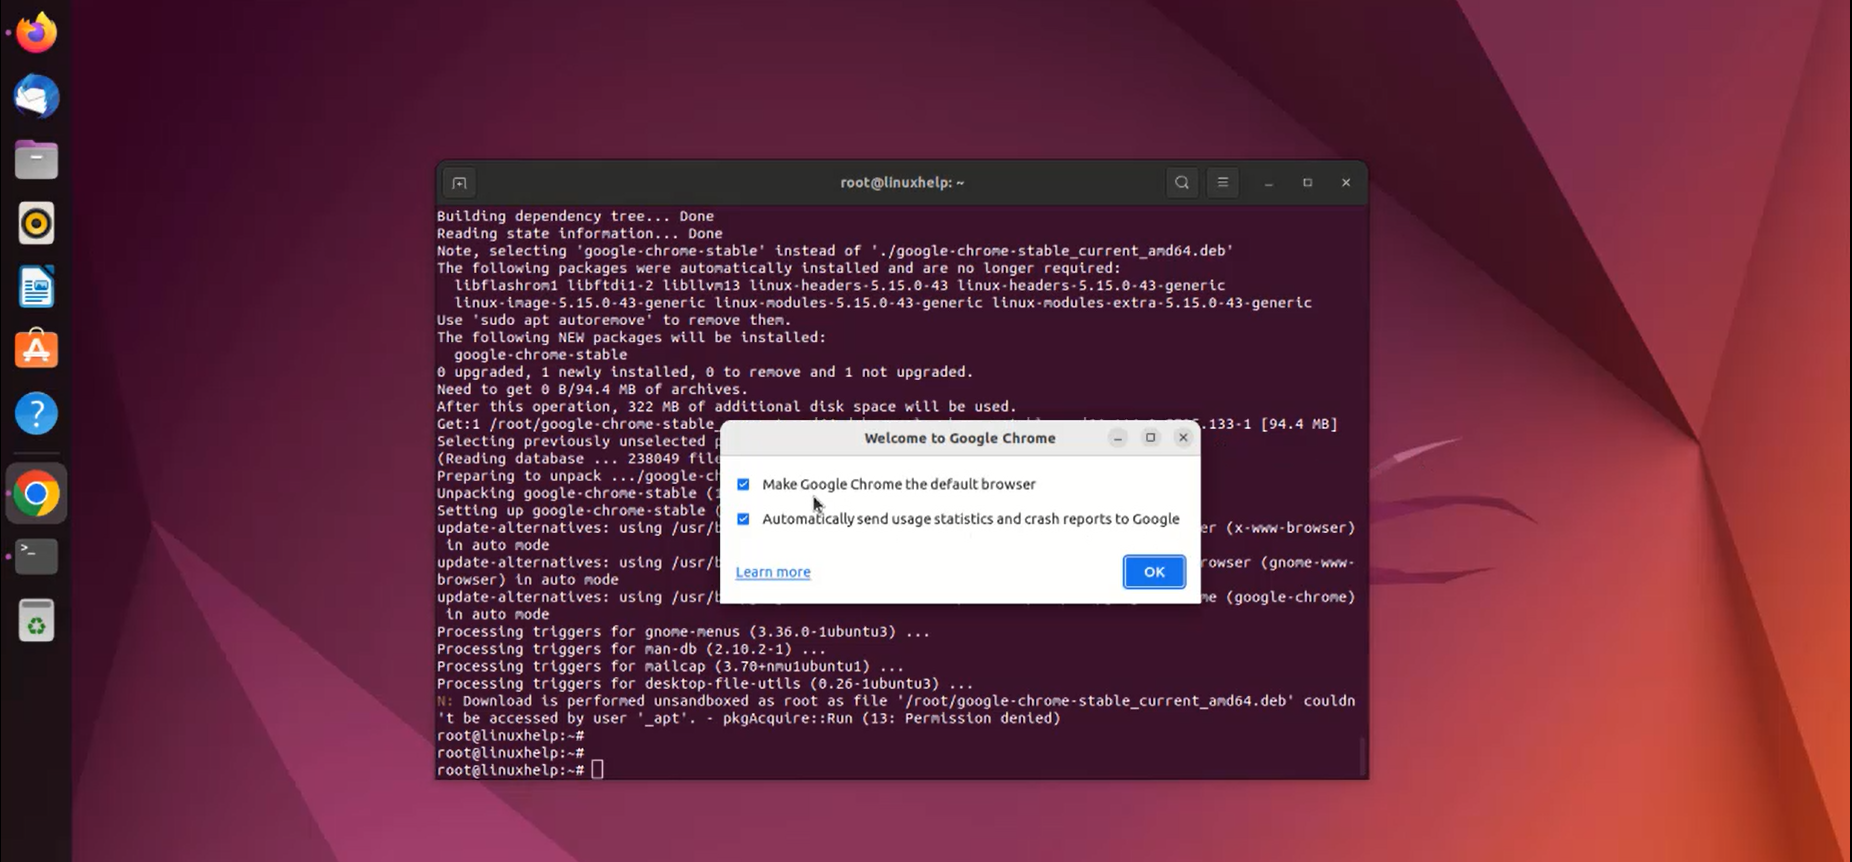Click 'Reading state information... Done' line
The width and height of the screenshot is (1852, 862).
579,233
